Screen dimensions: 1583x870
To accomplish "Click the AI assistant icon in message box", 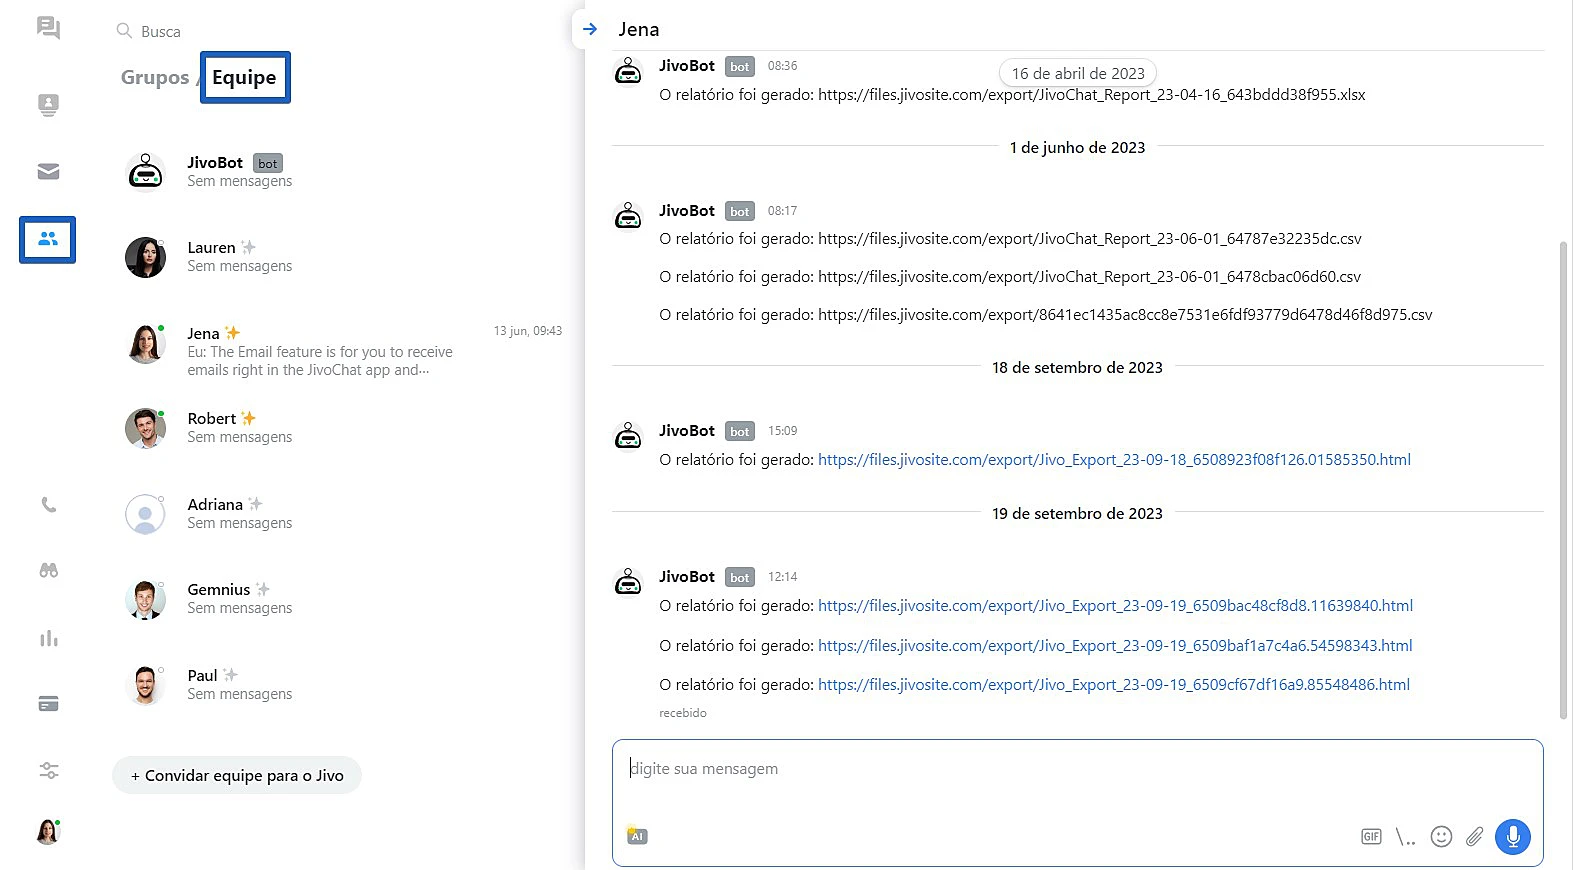I will [x=637, y=836].
